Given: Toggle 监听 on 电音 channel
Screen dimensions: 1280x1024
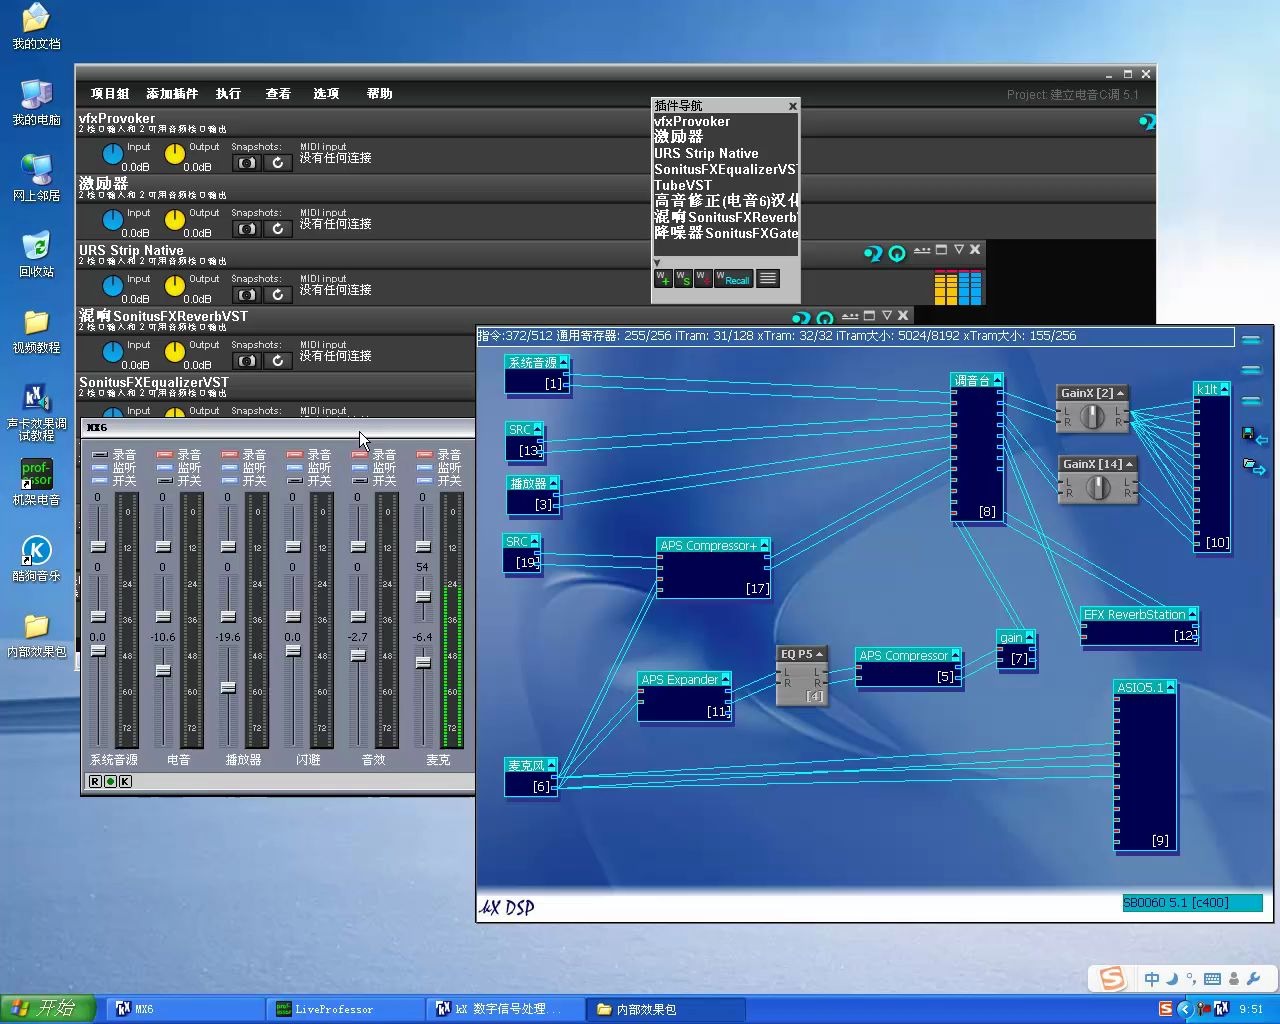Looking at the screenshot, I should point(165,468).
